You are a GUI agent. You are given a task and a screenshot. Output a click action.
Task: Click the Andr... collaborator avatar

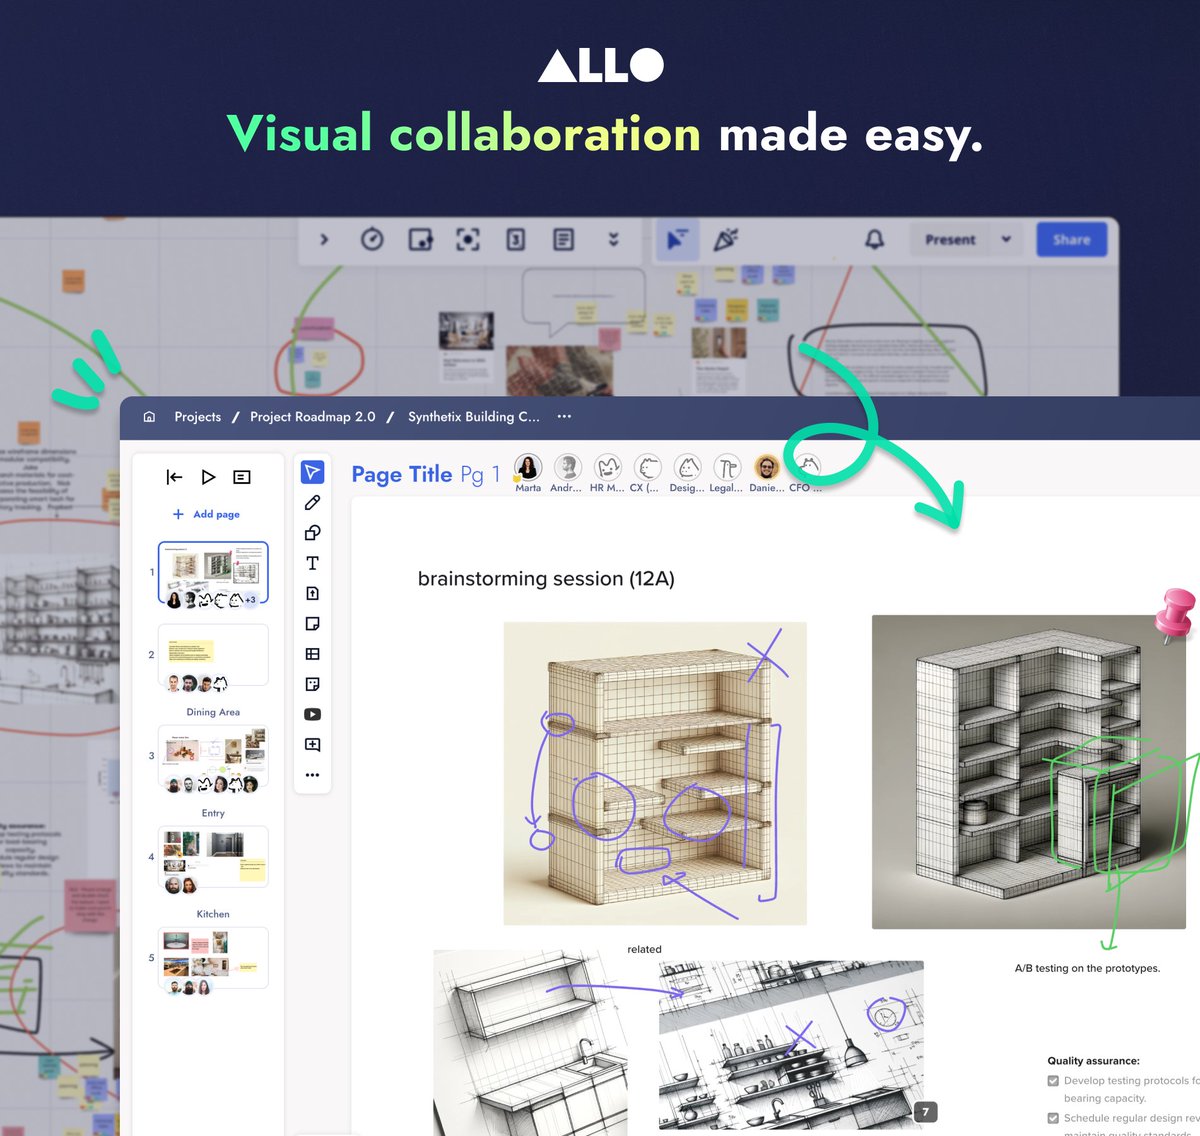(x=567, y=467)
